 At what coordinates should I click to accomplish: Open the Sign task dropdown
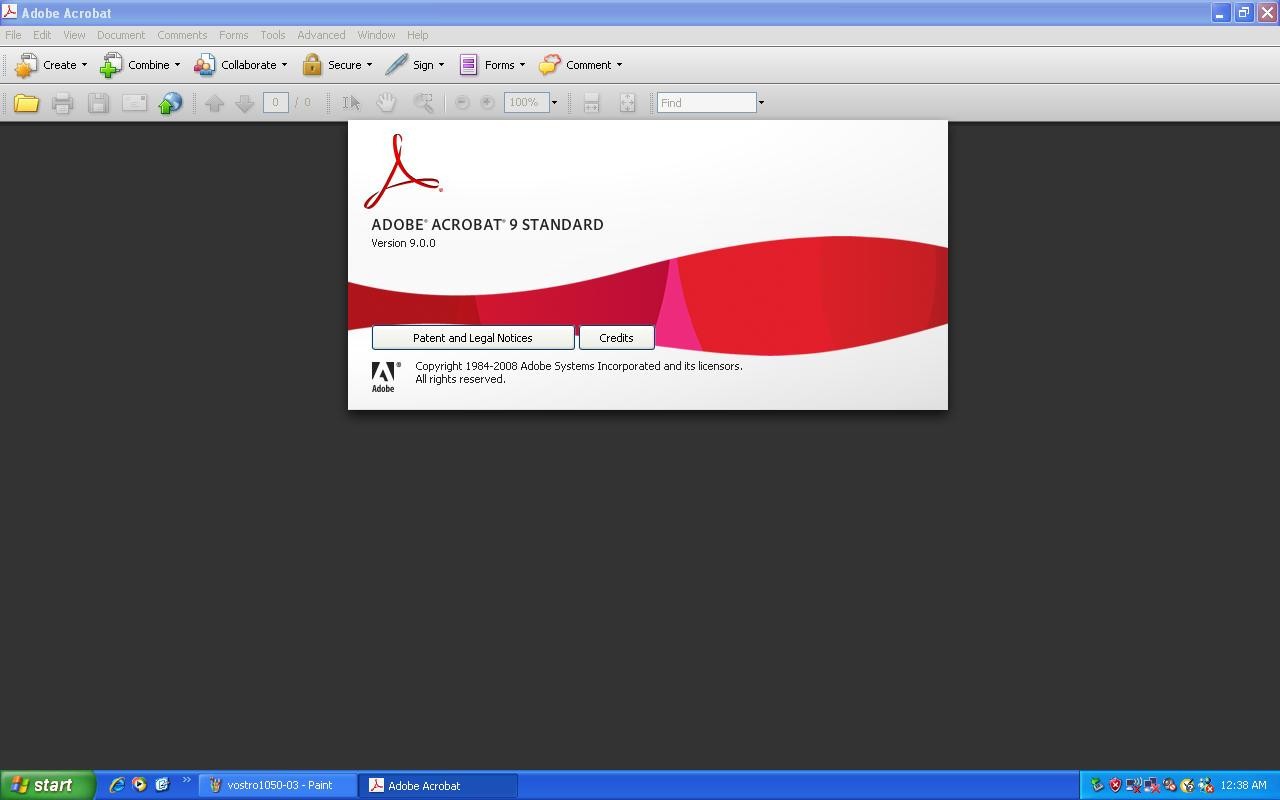[415, 65]
